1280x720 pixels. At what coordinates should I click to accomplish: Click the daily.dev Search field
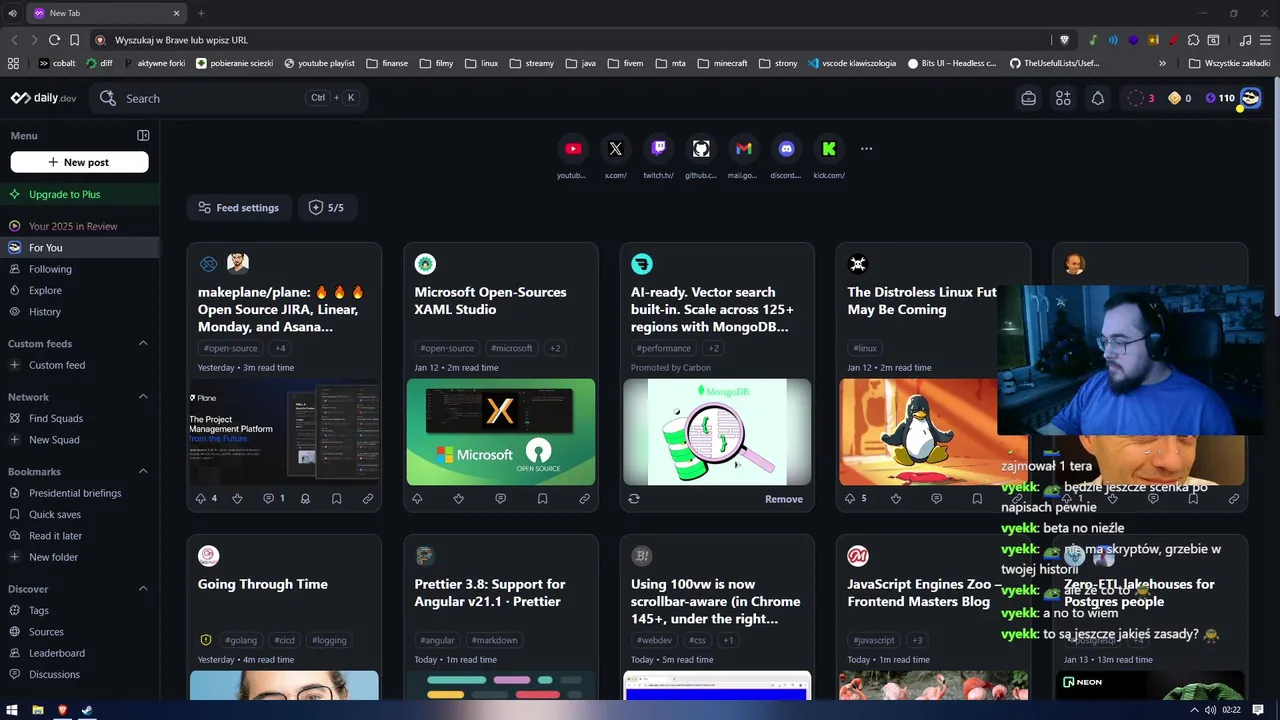pyautogui.click(x=228, y=98)
